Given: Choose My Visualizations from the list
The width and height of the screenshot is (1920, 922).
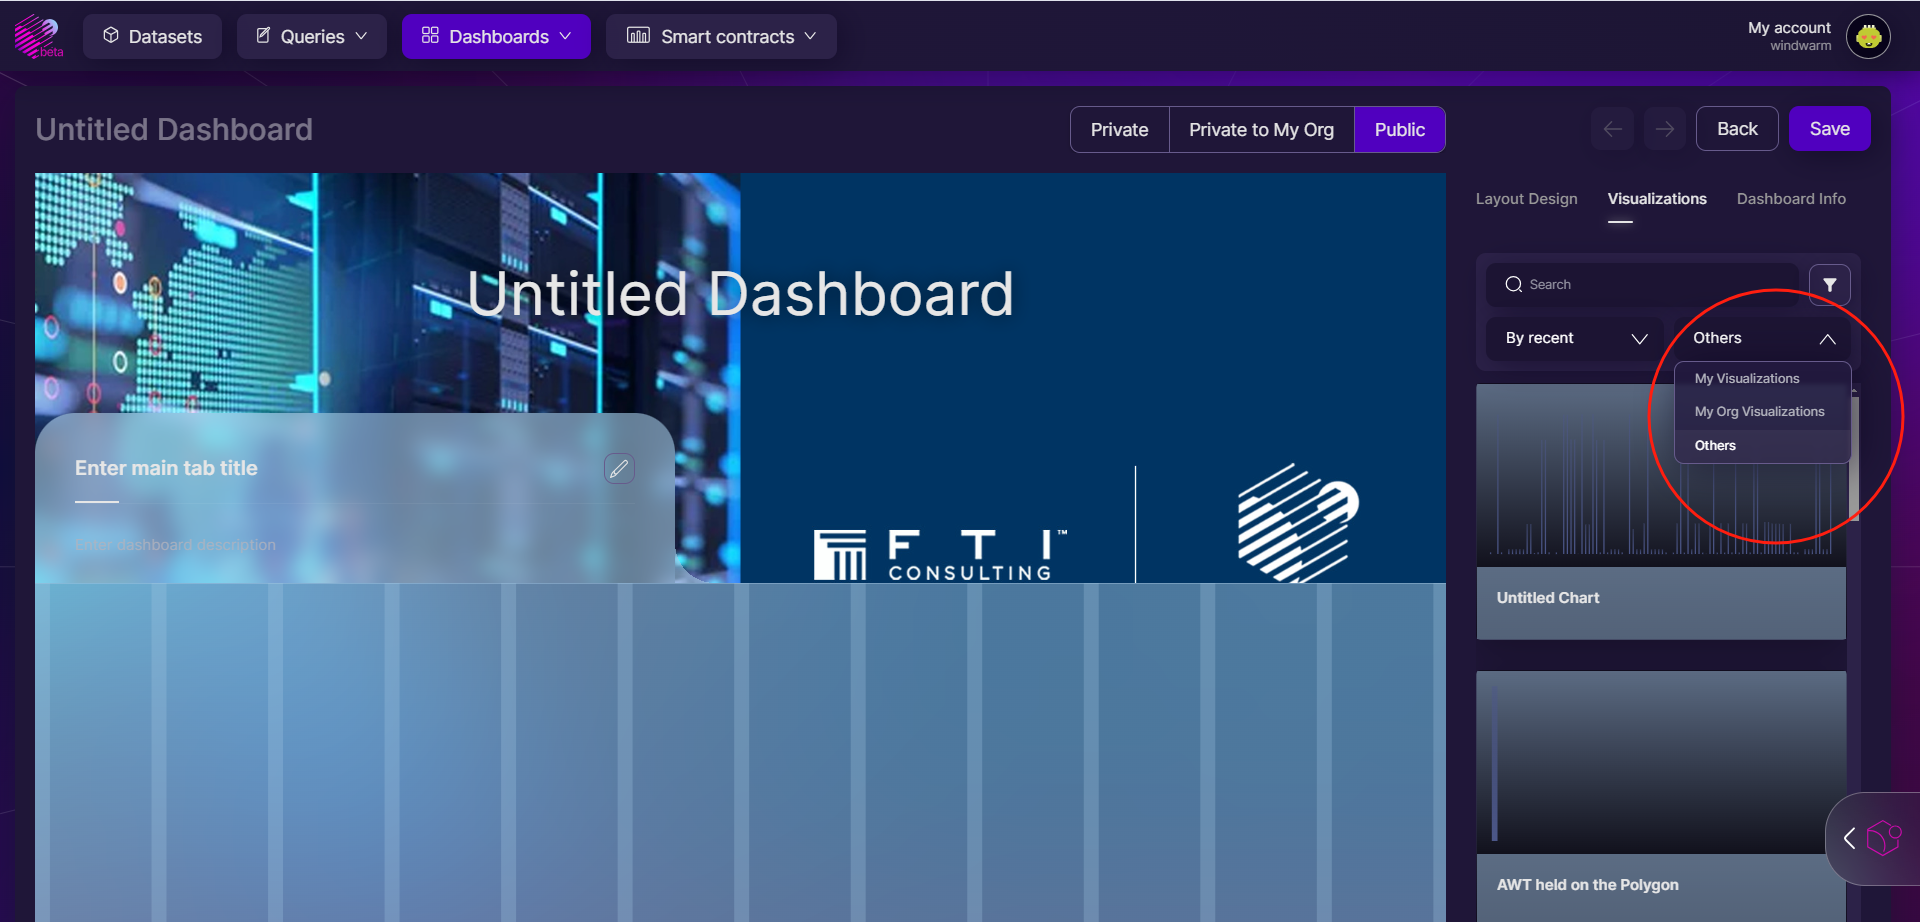Looking at the screenshot, I should coord(1746,379).
